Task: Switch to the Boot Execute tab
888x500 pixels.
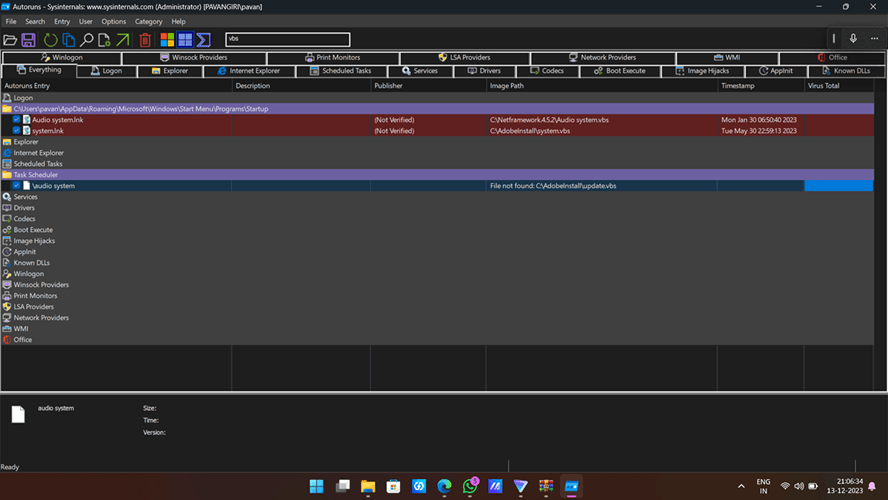Action: [x=620, y=71]
